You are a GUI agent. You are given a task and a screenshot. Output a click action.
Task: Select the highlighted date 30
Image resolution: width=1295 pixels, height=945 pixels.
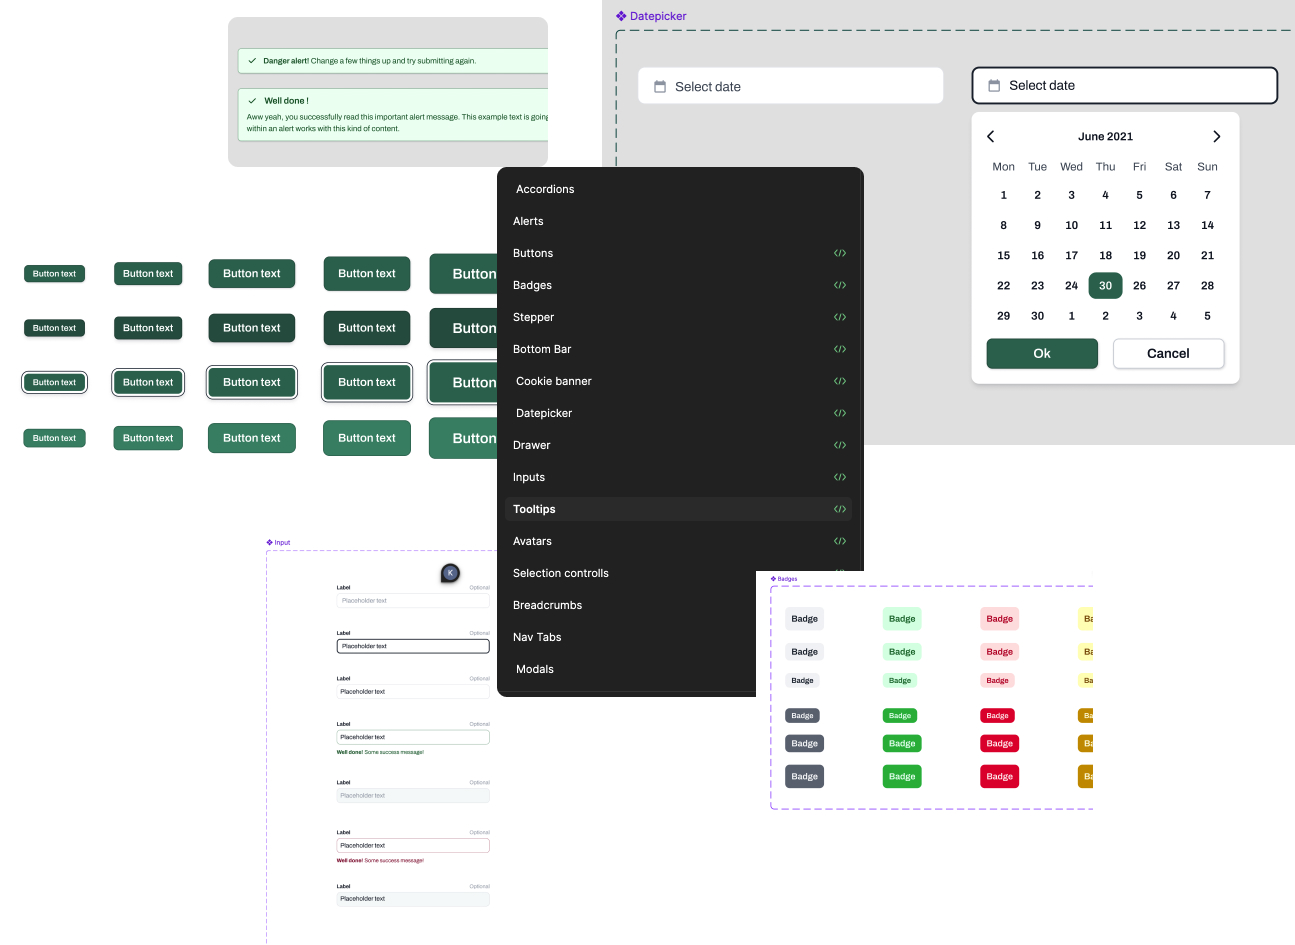pyautogui.click(x=1105, y=286)
